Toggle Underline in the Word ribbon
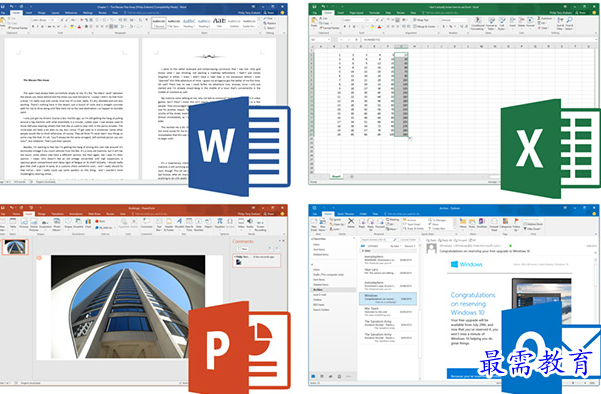Image resolution: width=601 pixels, height=394 pixels. point(42,26)
